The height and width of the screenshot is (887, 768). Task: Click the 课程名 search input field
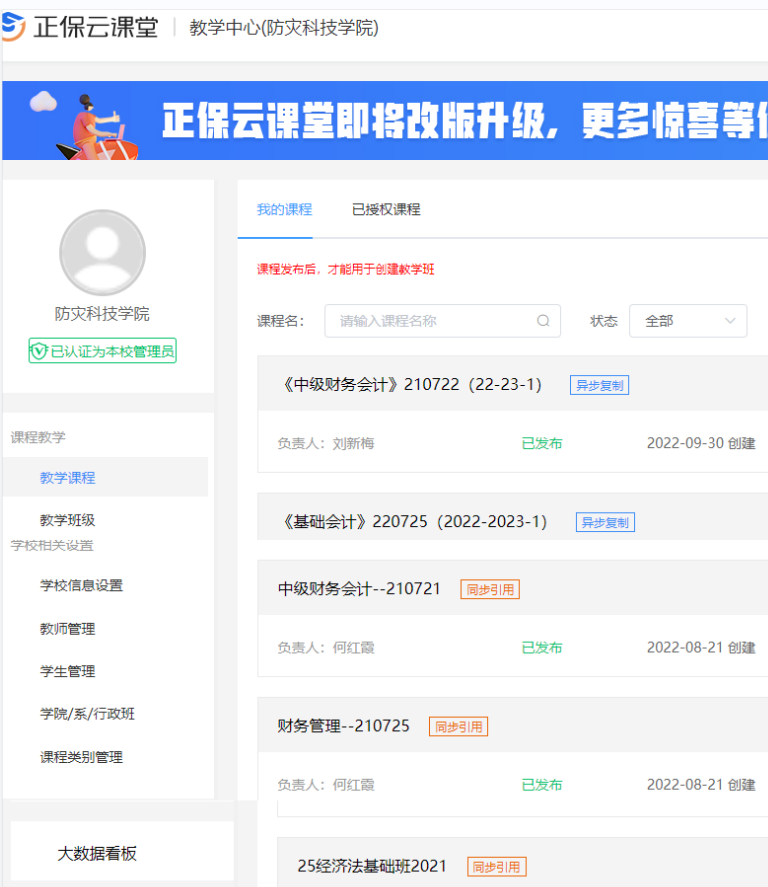[x=430, y=321]
